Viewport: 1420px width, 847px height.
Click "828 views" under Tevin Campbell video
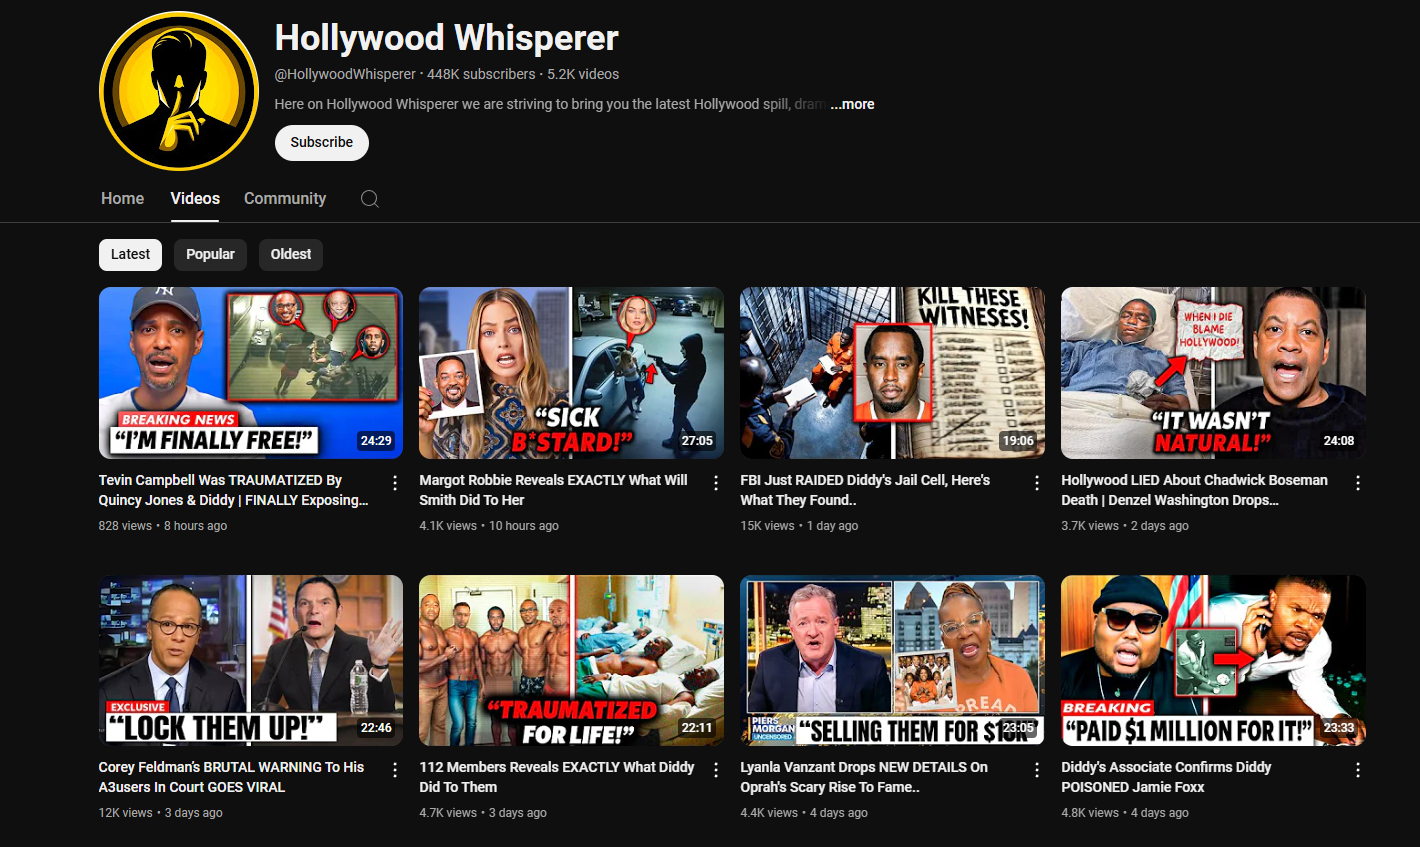125,526
